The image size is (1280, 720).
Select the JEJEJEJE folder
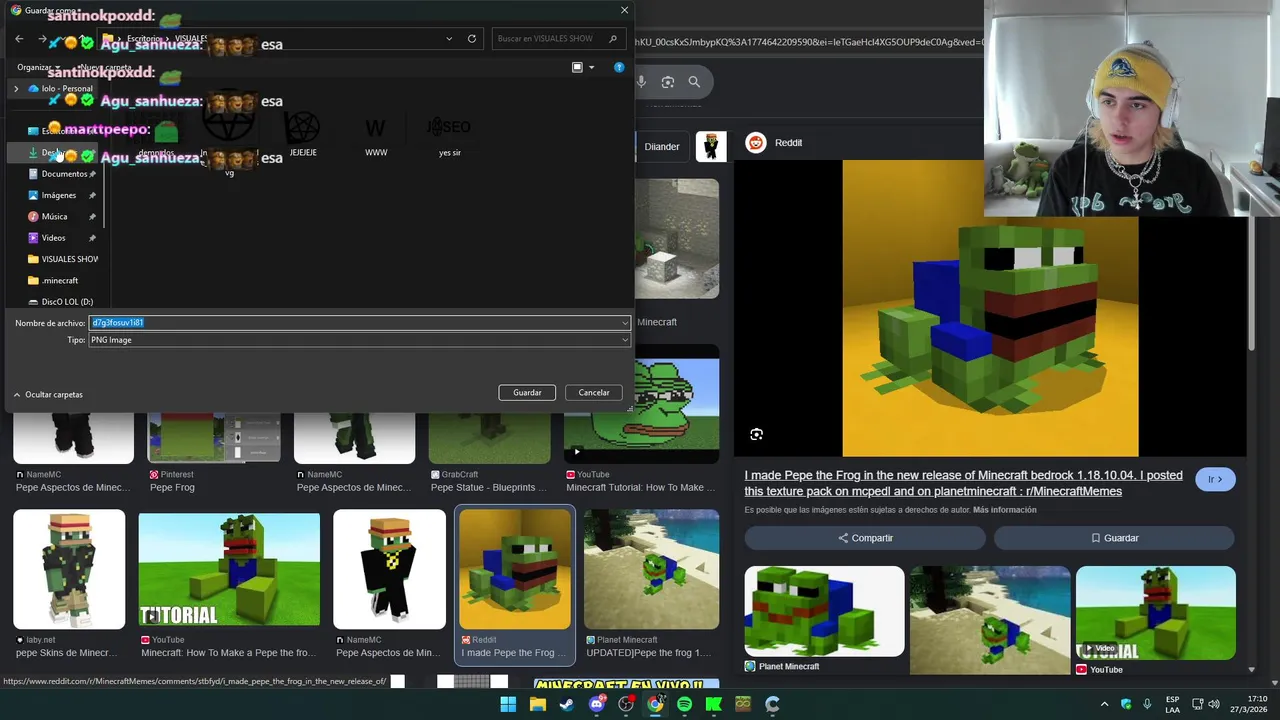click(302, 134)
